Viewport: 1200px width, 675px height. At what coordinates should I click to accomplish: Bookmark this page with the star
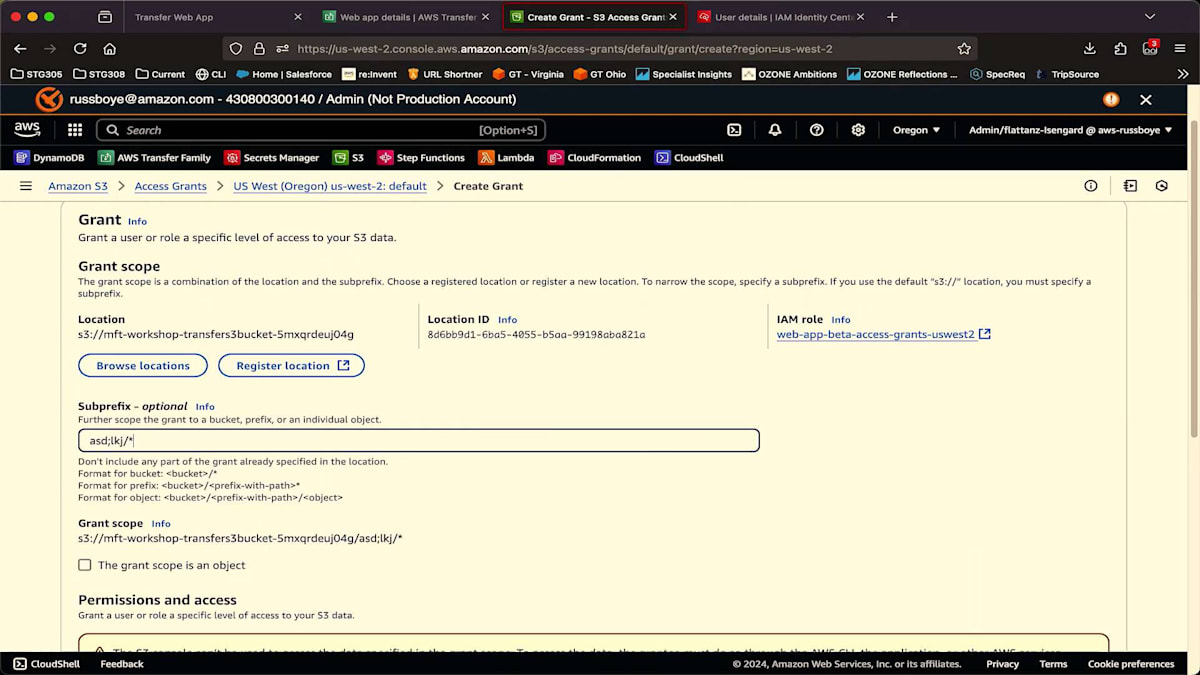tap(964, 48)
